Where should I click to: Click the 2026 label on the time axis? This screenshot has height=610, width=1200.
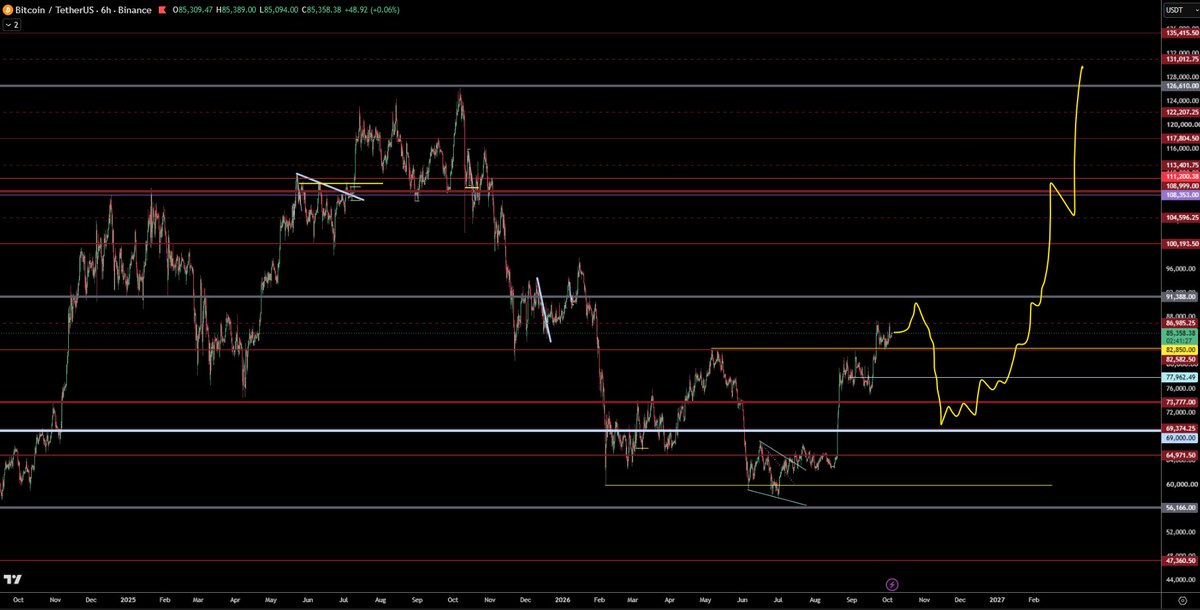pos(562,600)
